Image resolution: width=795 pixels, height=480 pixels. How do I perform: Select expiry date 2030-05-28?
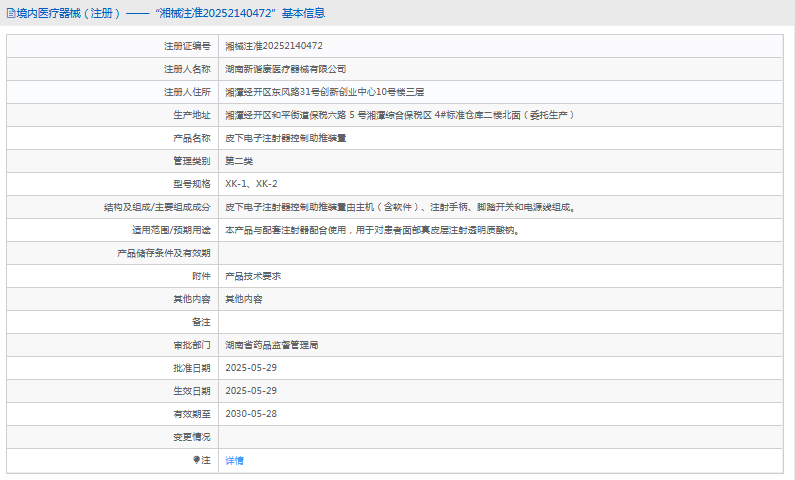click(x=251, y=414)
